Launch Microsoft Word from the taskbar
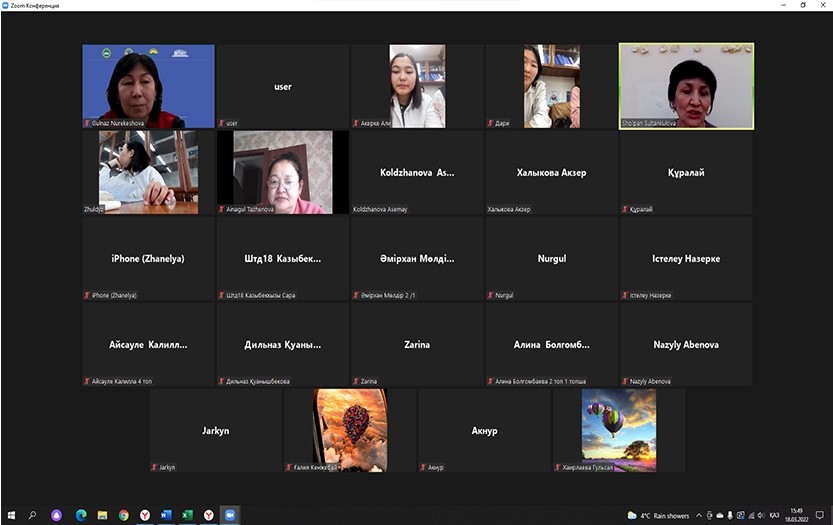833x525 pixels. (x=166, y=515)
